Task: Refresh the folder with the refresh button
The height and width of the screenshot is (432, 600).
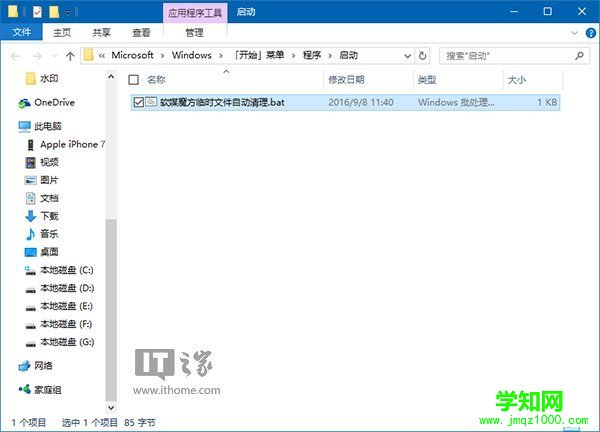Action: (422, 56)
